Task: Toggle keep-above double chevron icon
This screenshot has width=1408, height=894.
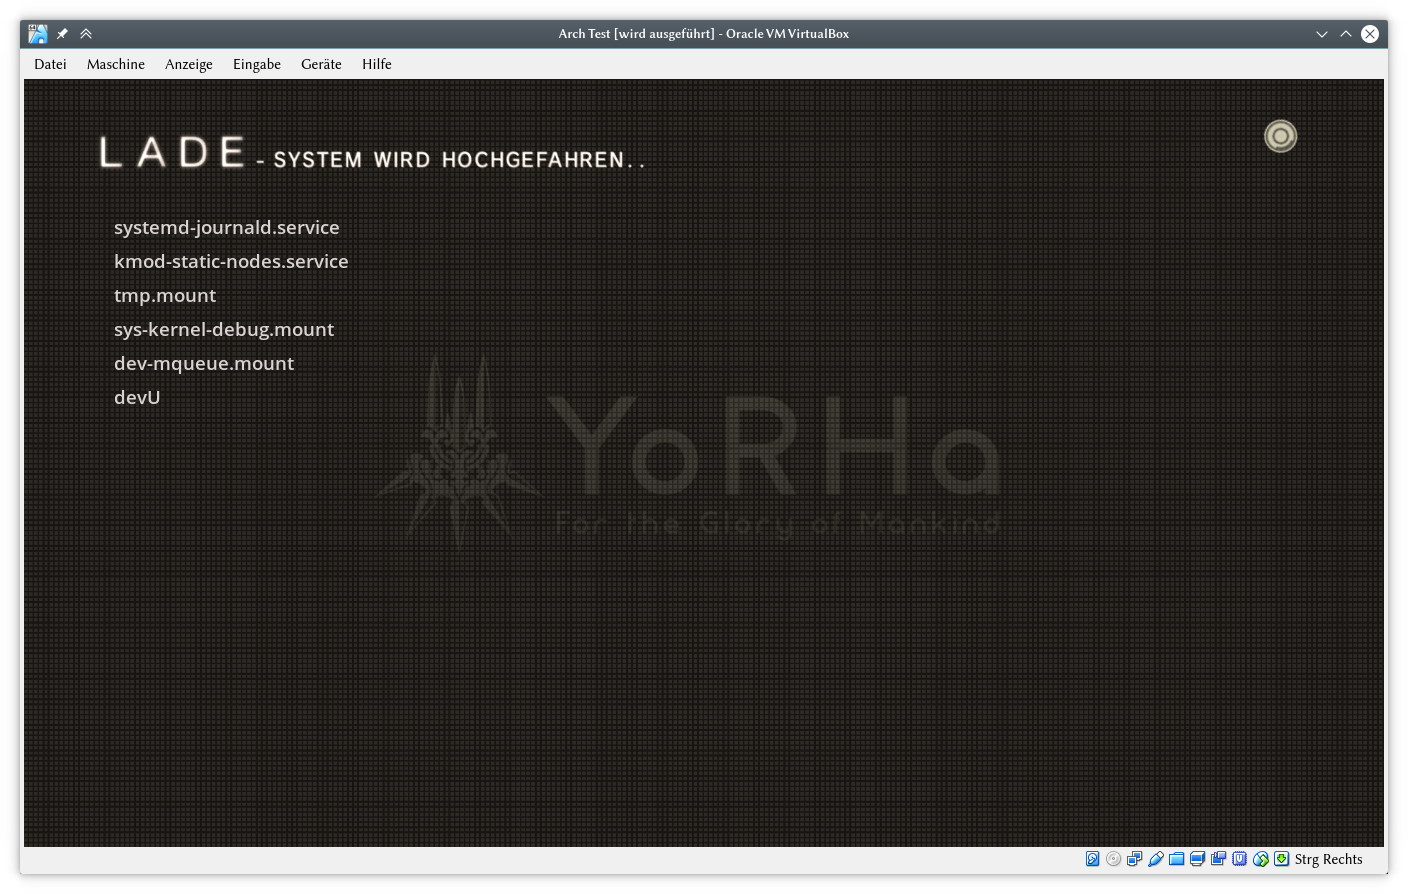Action: coord(86,34)
